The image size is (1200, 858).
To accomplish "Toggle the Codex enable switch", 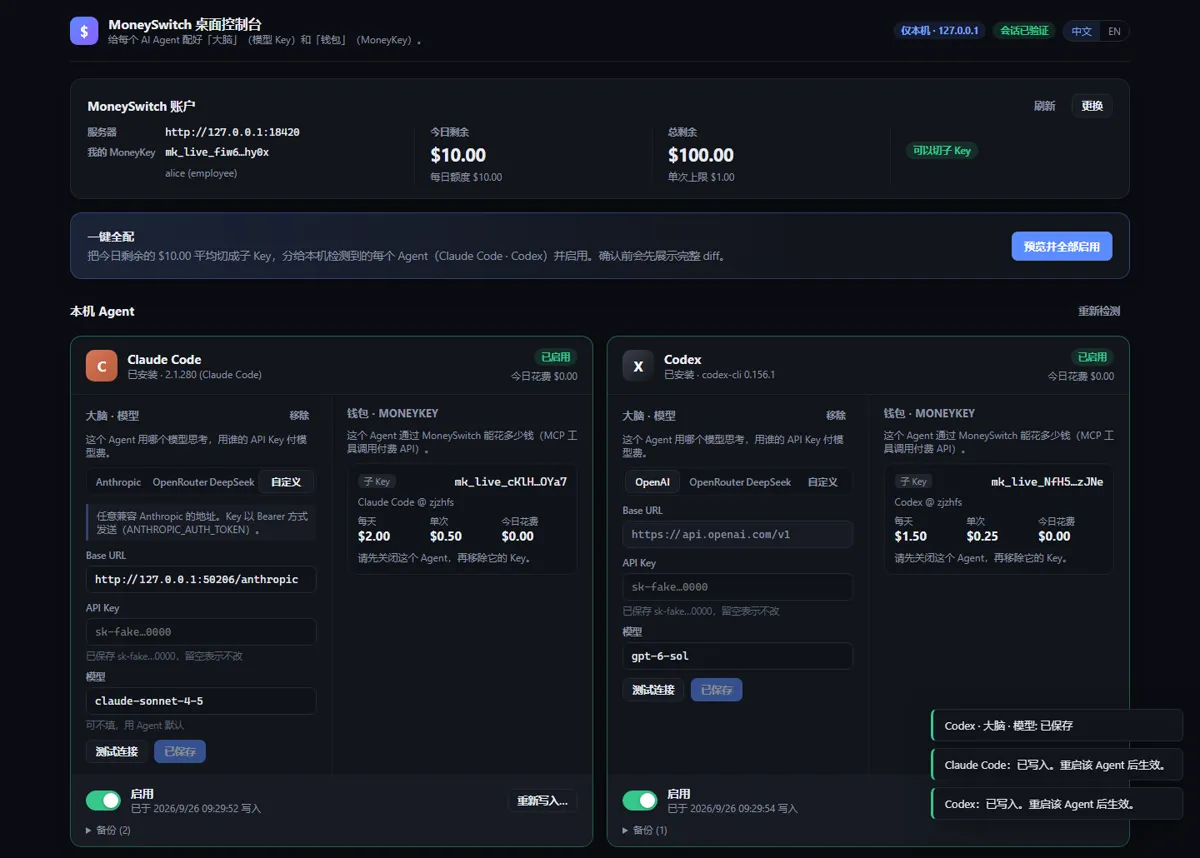I will click(640, 800).
